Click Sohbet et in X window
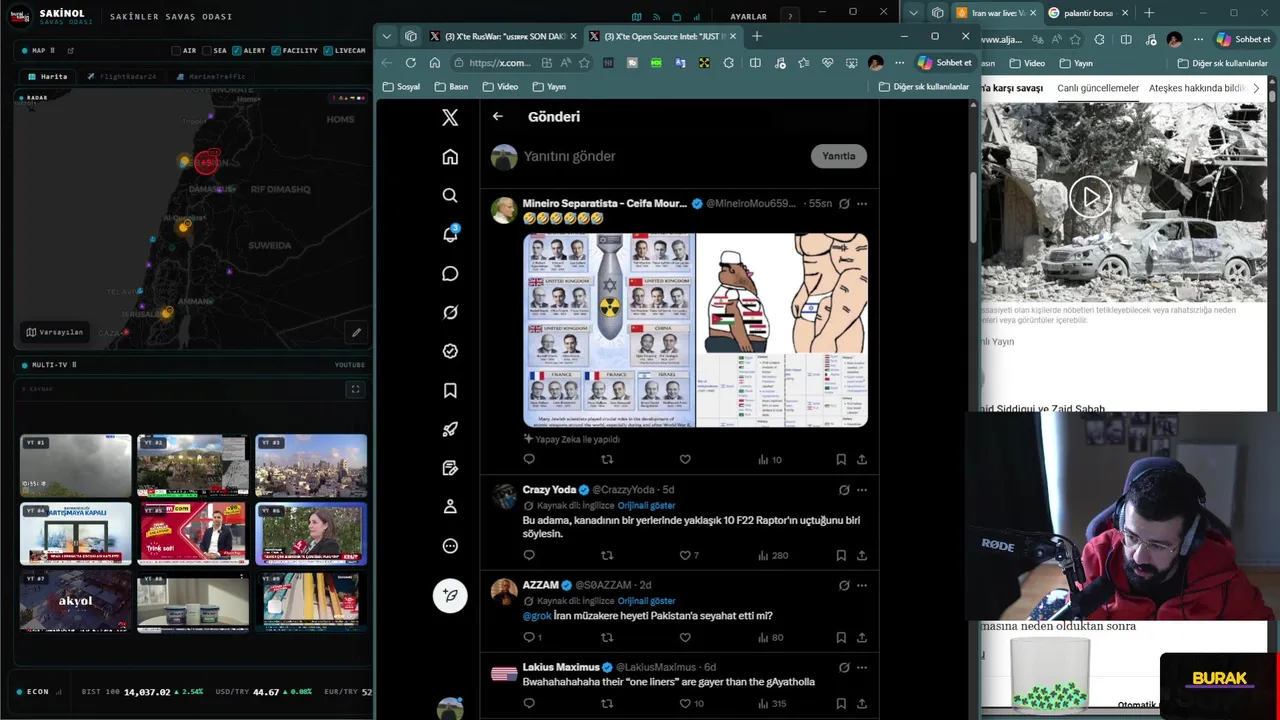Image resolution: width=1280 pixels, height=720 pixels. [x=944, y=62]
